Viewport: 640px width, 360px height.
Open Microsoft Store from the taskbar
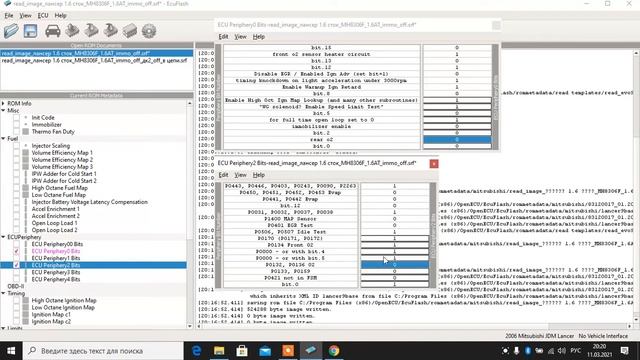pos(242,351)
